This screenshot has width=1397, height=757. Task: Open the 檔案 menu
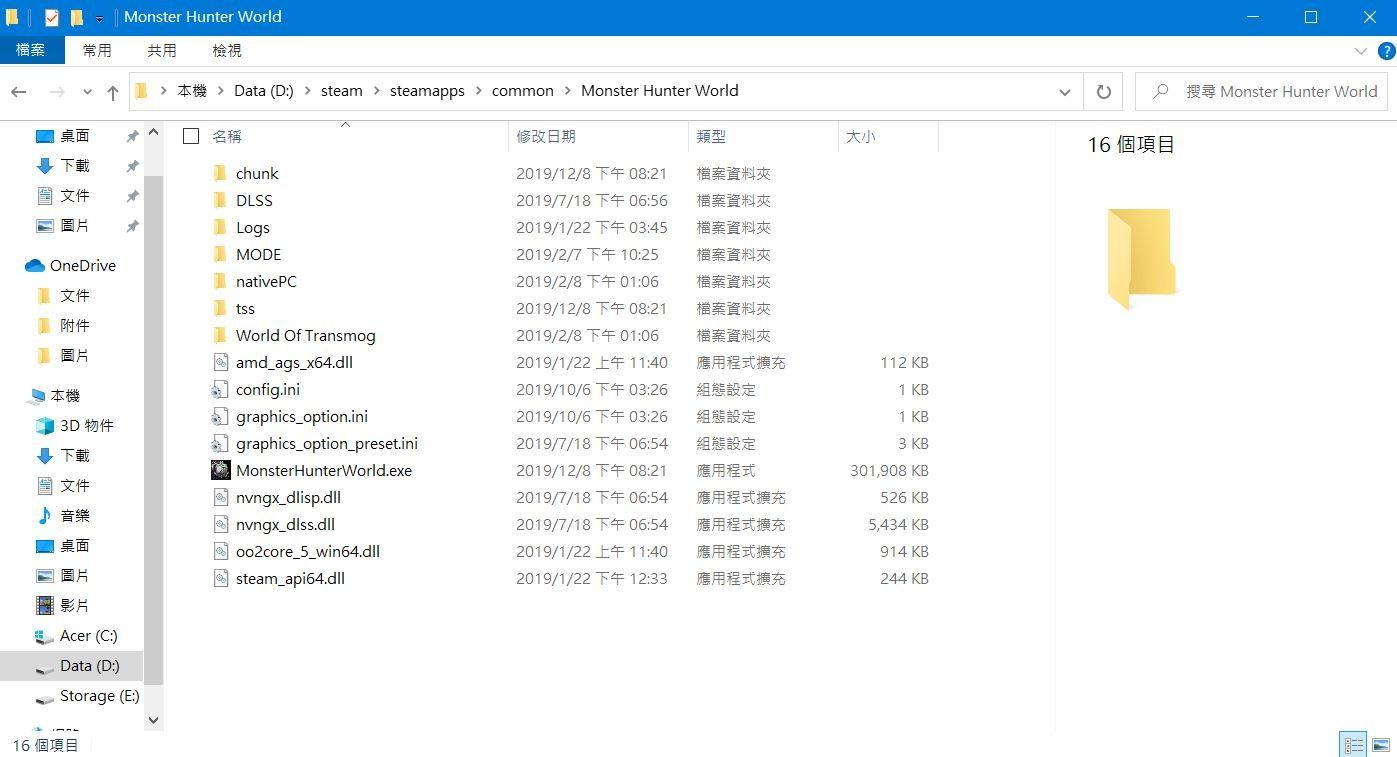(32, 50)
